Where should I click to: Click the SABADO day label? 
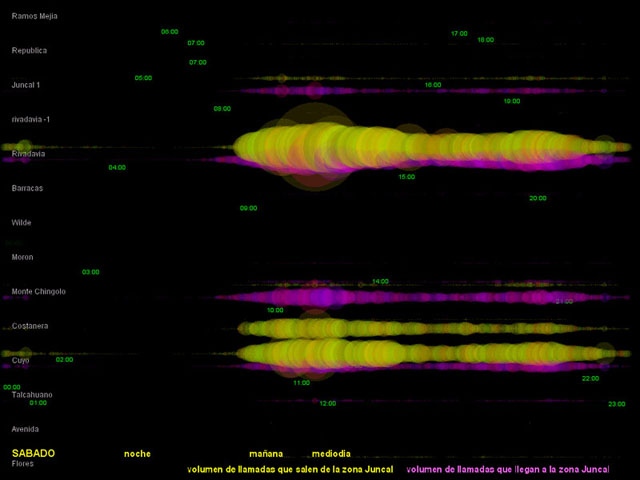tap(33, 453)
